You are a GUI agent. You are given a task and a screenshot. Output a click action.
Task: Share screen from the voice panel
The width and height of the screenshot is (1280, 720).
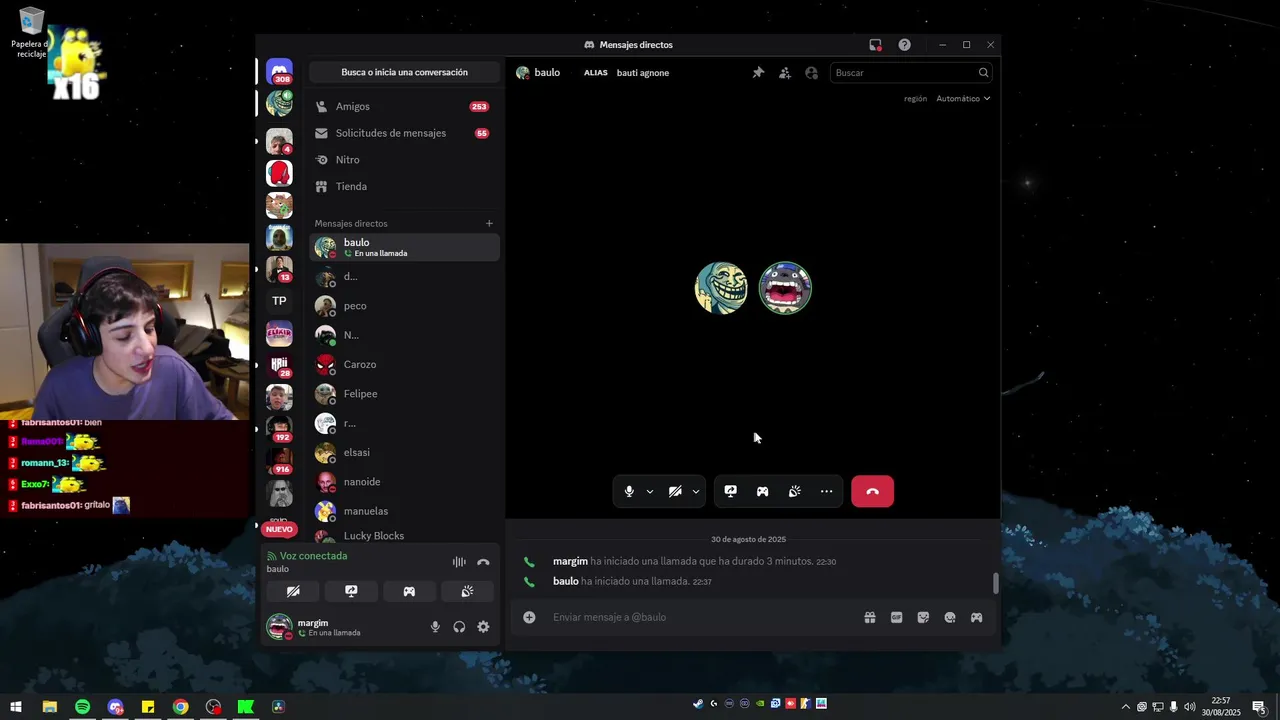(x=351, y=591)
